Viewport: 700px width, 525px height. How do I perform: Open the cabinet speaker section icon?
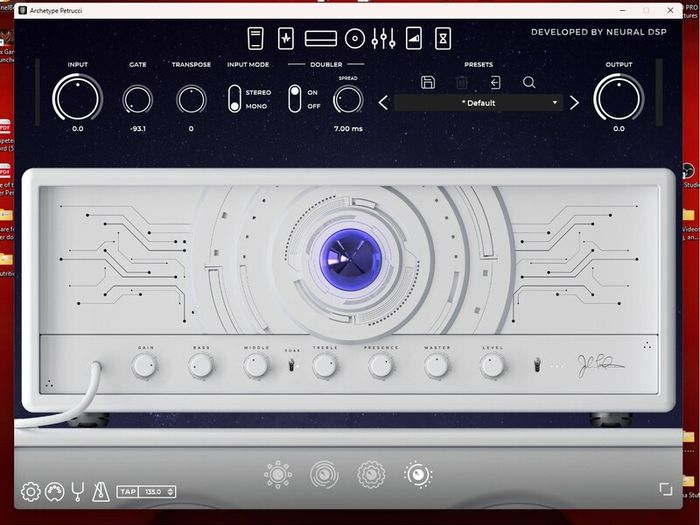tap(354, 39)
